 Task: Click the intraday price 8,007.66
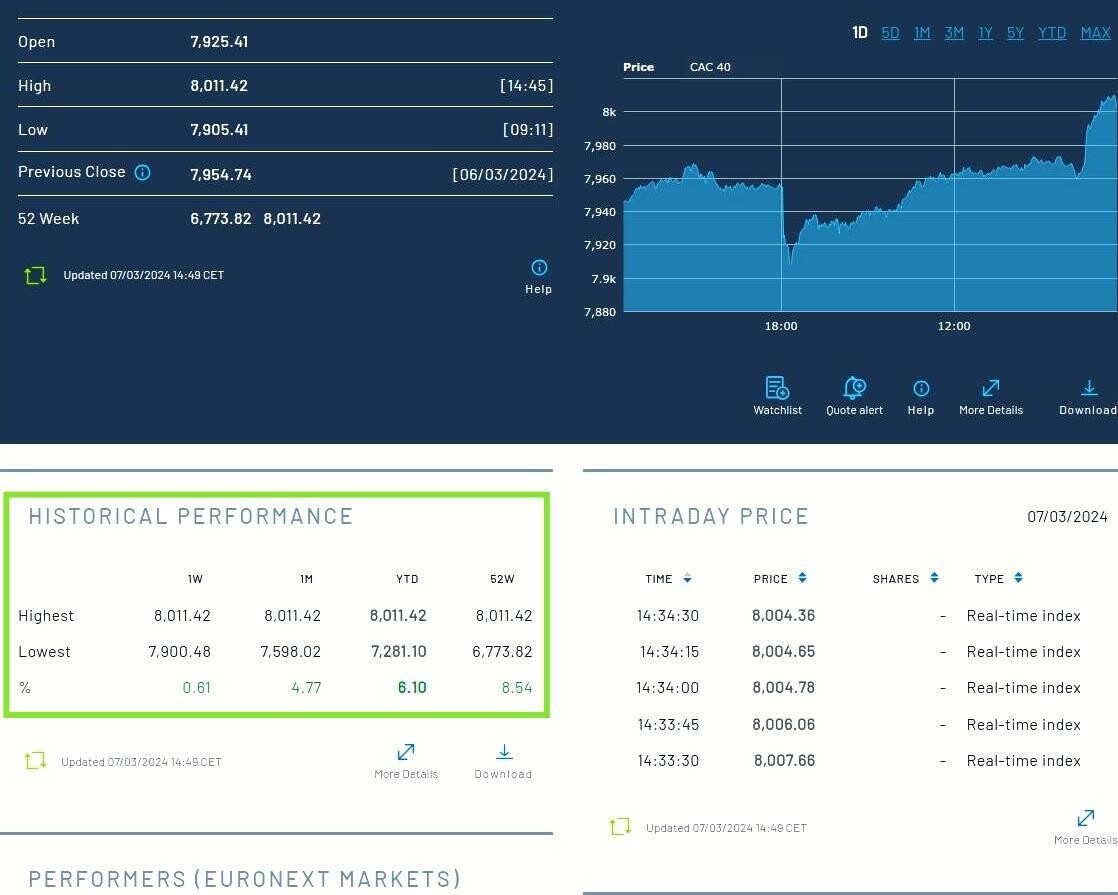coord(784,761)
